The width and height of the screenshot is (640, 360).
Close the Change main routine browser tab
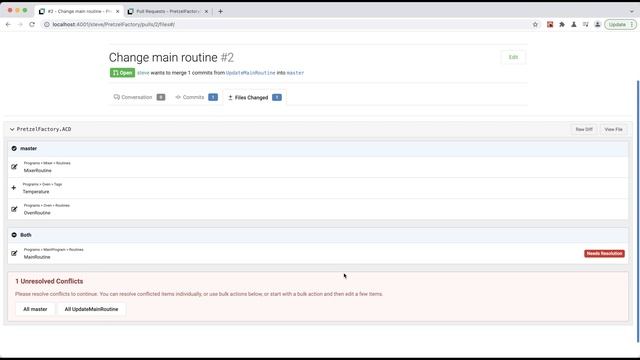[x=118, y=11]
